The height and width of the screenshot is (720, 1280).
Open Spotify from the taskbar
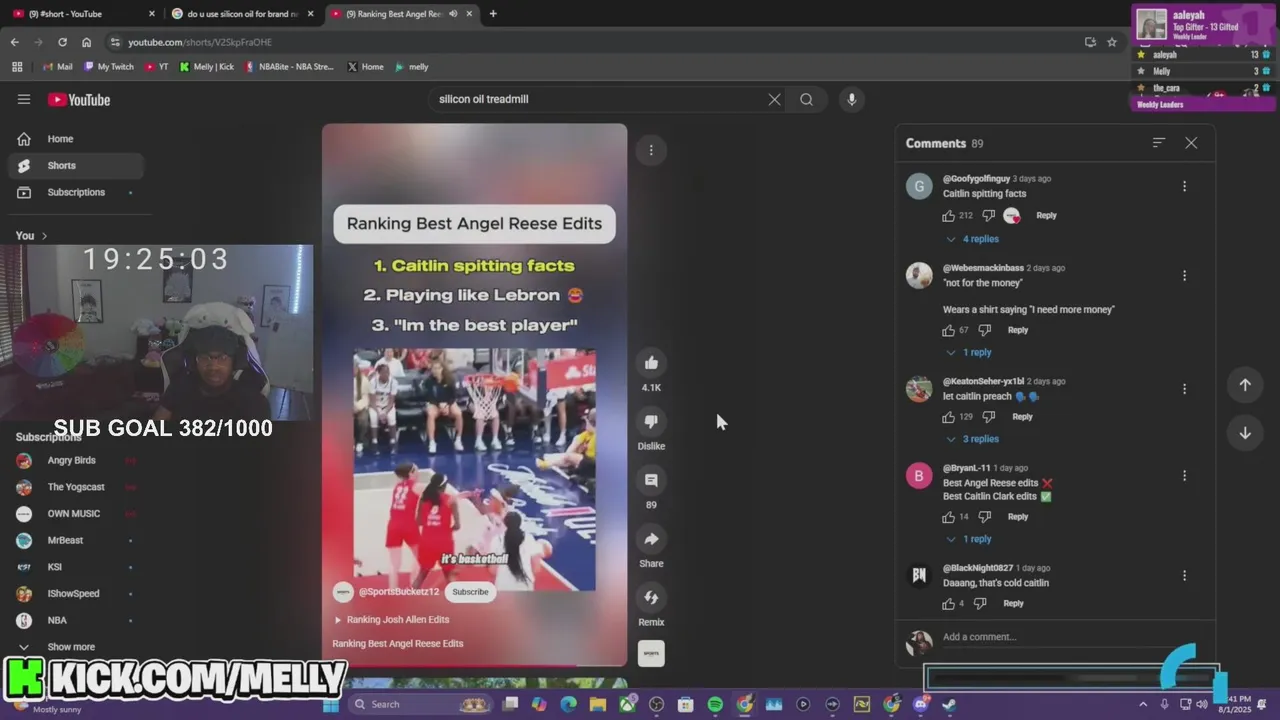[x=715, y=704]
